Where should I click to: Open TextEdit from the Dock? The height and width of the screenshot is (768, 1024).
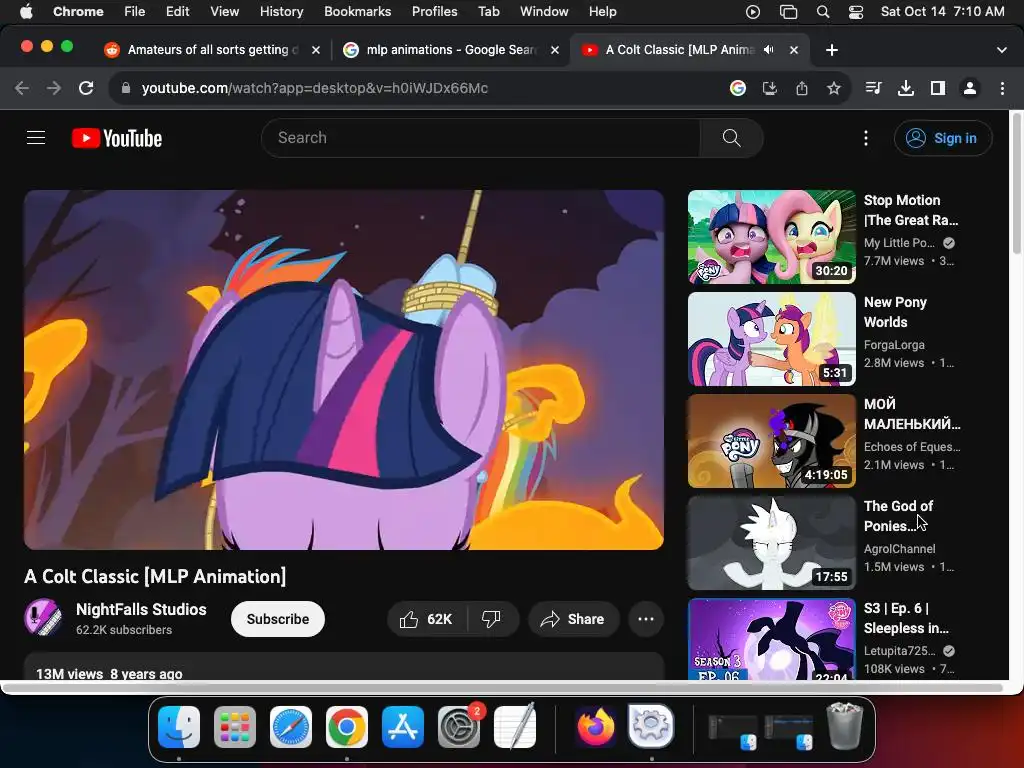pyautogui.click(x=515, y=727)
